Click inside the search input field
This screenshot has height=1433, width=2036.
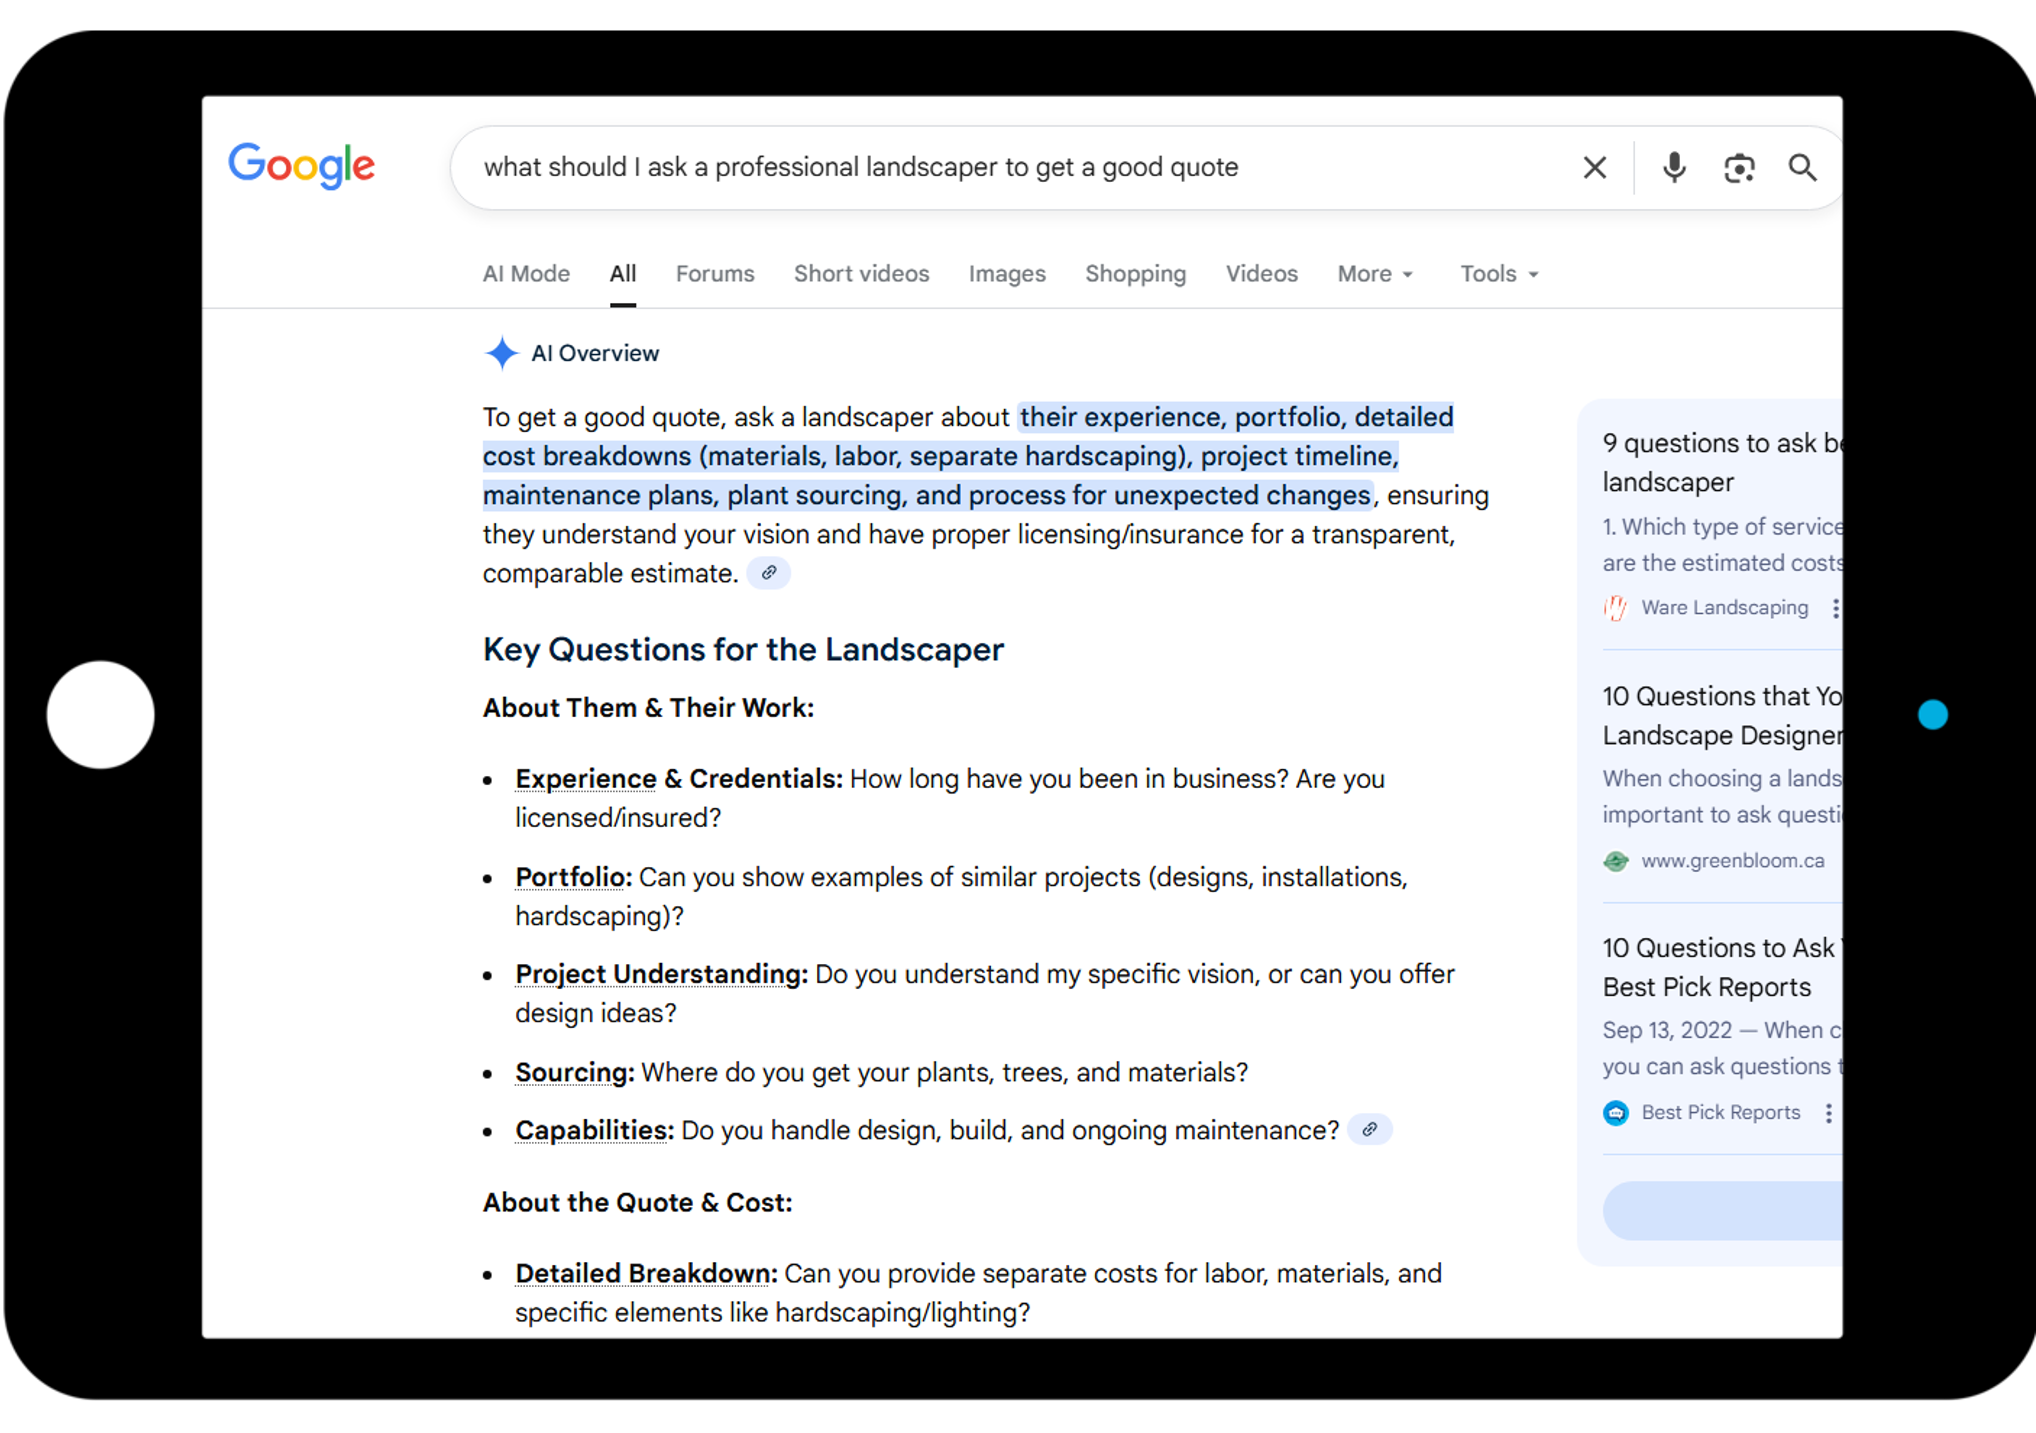click(x=1000, y=167)
